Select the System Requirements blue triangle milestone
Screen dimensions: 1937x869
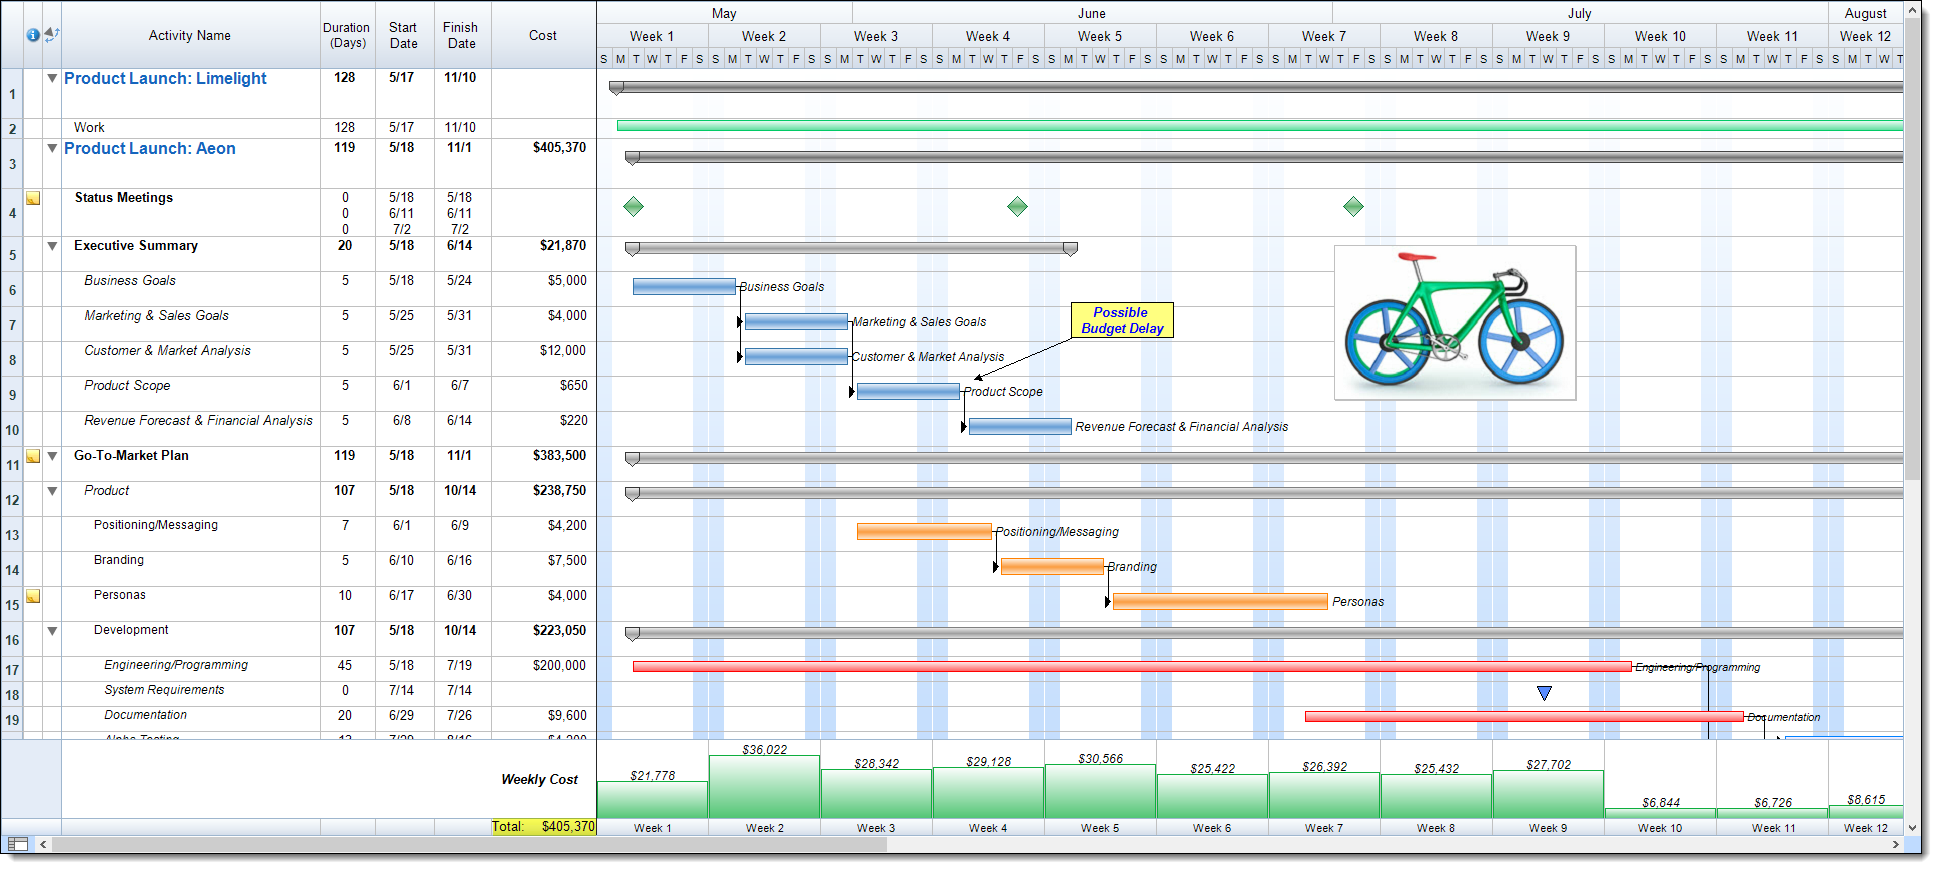coord(1544,693)
